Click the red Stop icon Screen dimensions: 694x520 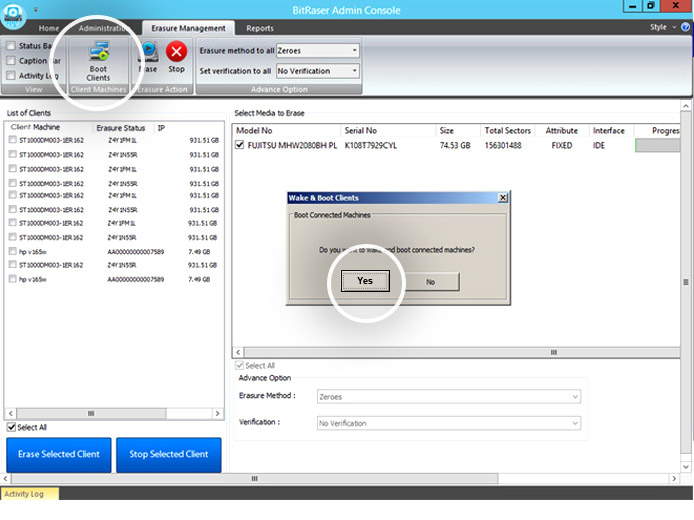[x=176, y=52]
